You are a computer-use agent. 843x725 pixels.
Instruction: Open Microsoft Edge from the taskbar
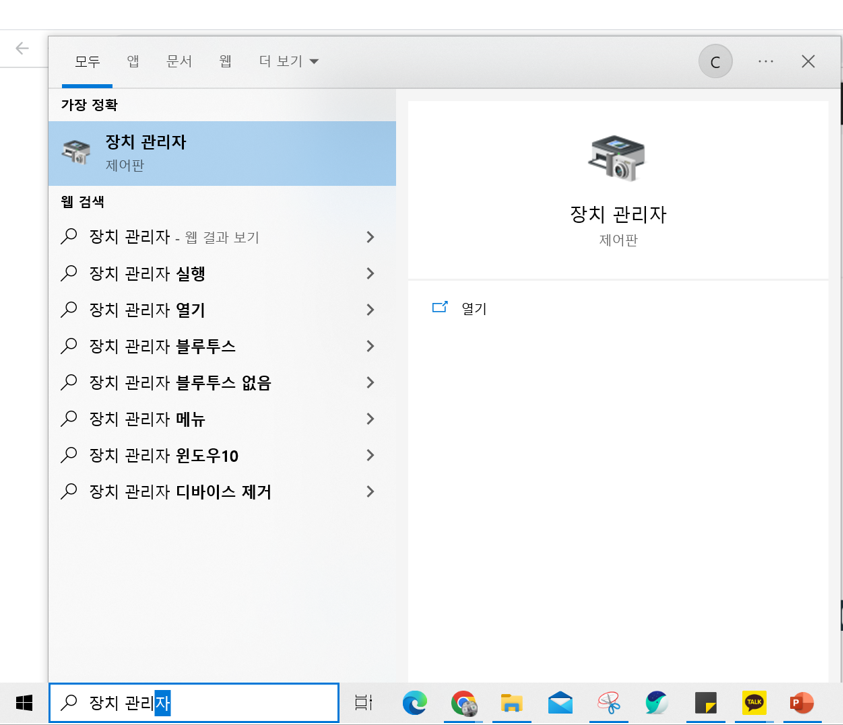pos(415,703)
